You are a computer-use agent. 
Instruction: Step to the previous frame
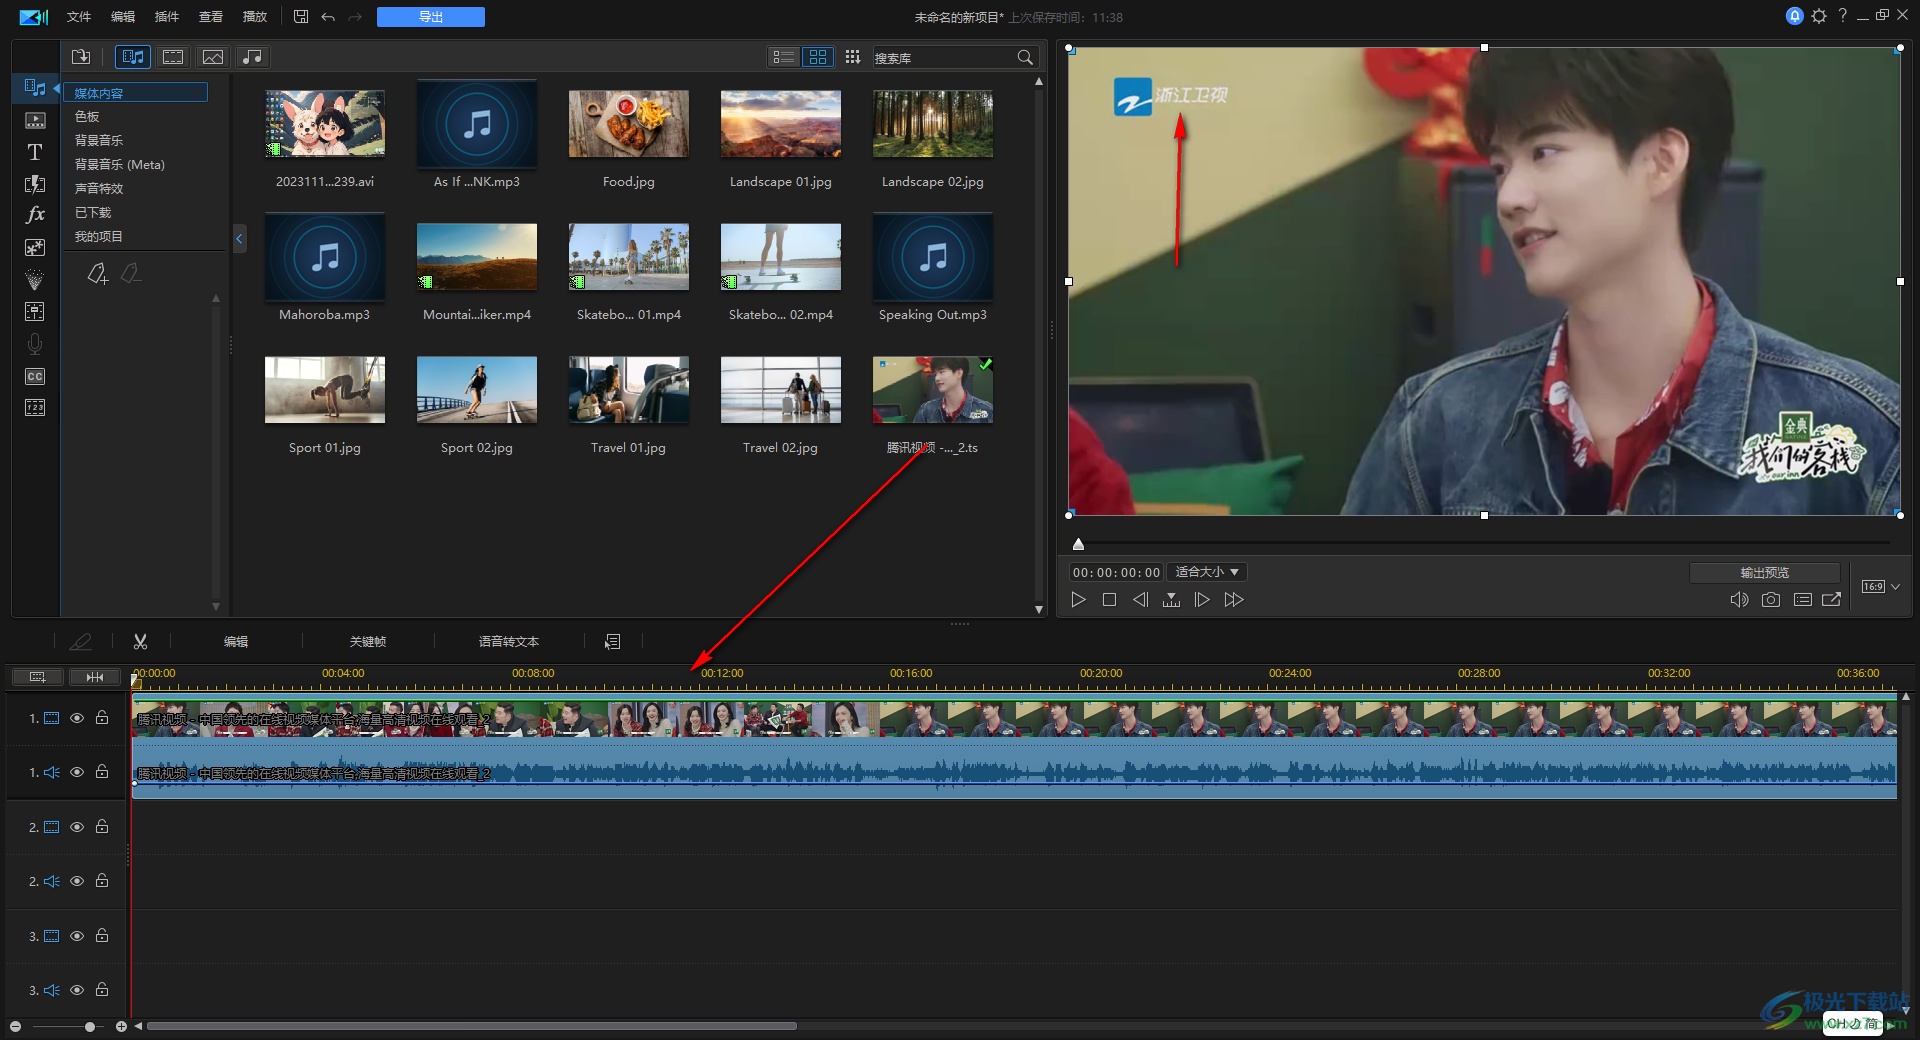tap(1140, 600)
